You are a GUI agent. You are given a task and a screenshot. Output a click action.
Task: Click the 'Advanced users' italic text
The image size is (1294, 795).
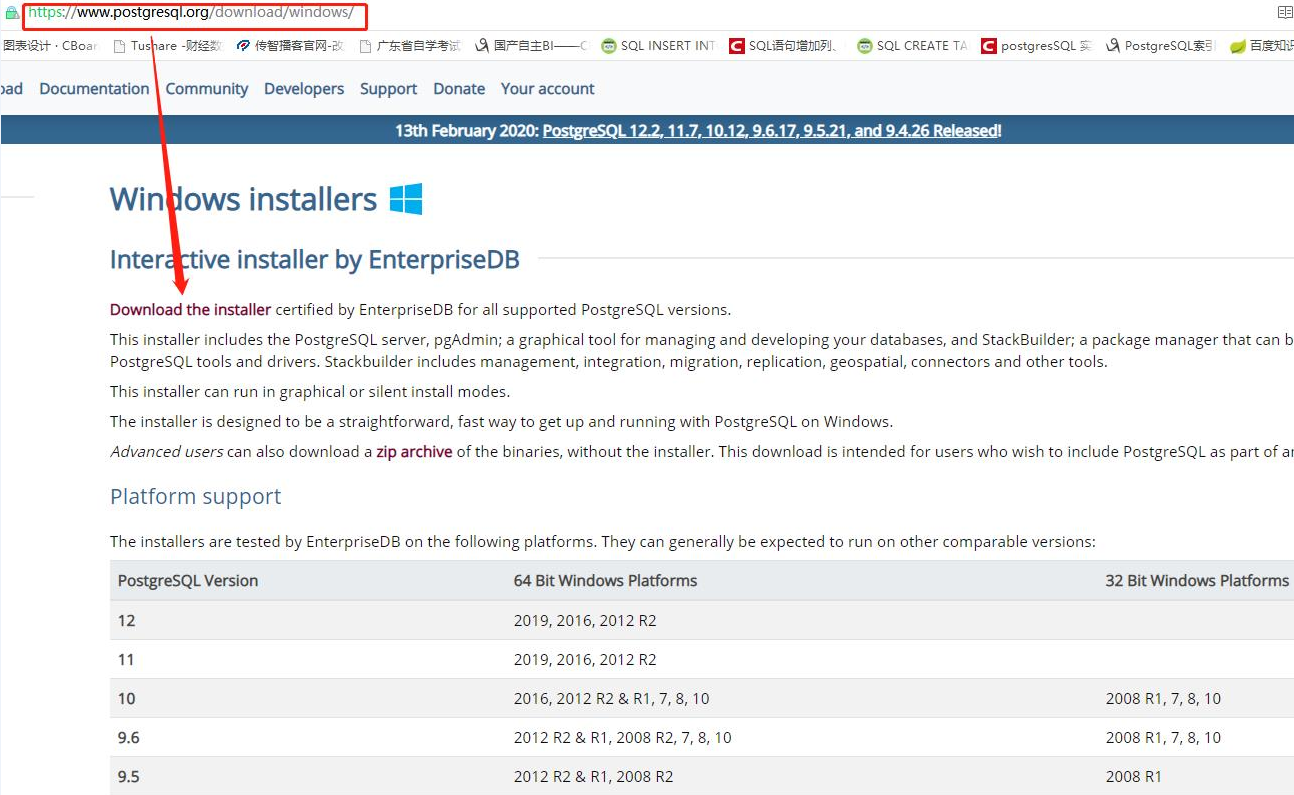tap(167, 451)
